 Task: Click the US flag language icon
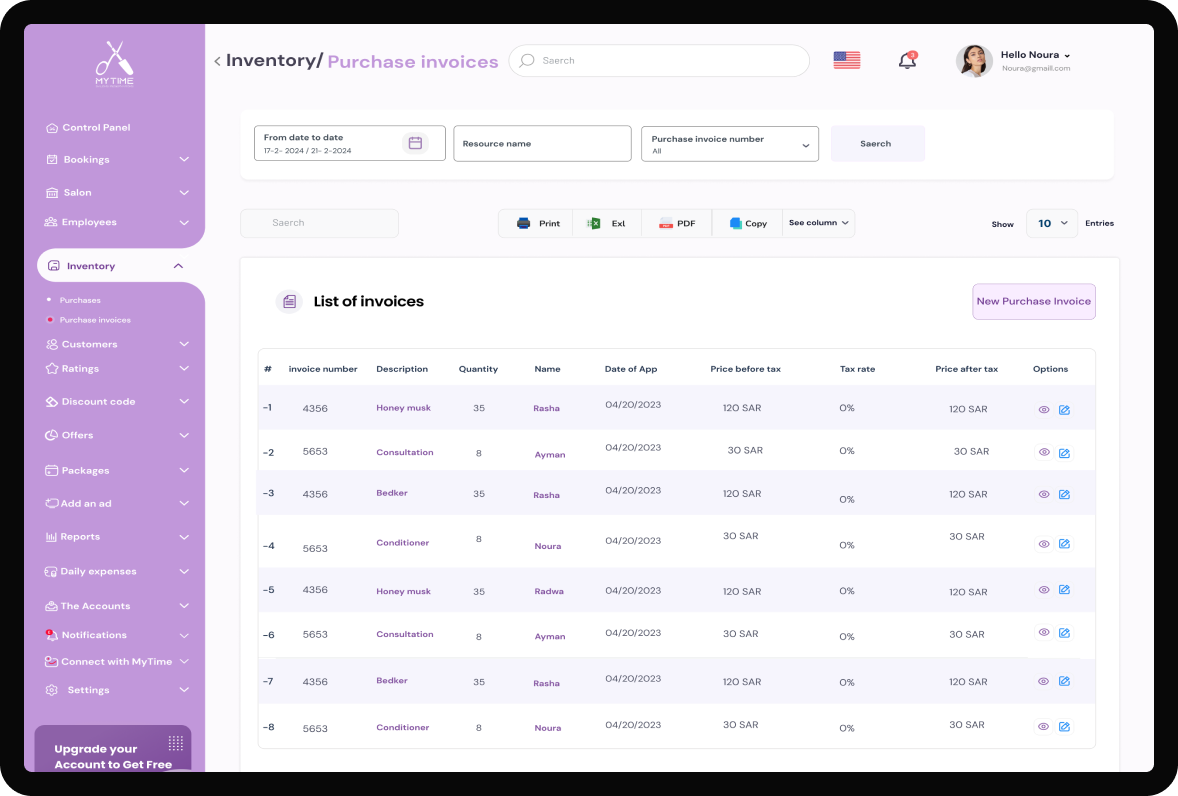pos(846,60)
